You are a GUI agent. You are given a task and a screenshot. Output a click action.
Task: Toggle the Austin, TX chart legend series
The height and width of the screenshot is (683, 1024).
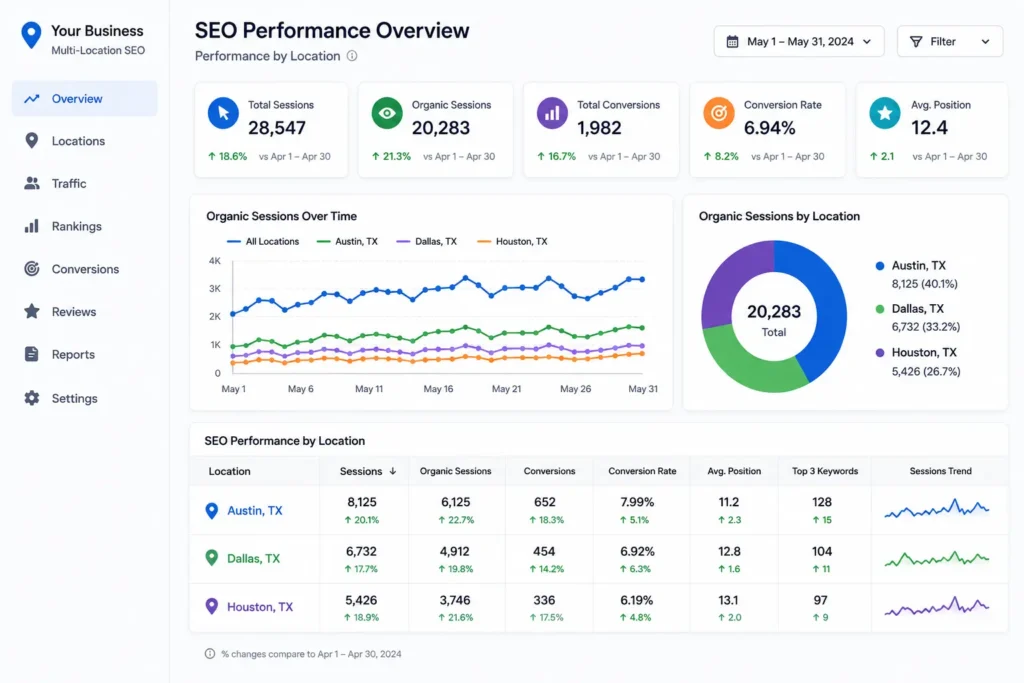(347, 242)
